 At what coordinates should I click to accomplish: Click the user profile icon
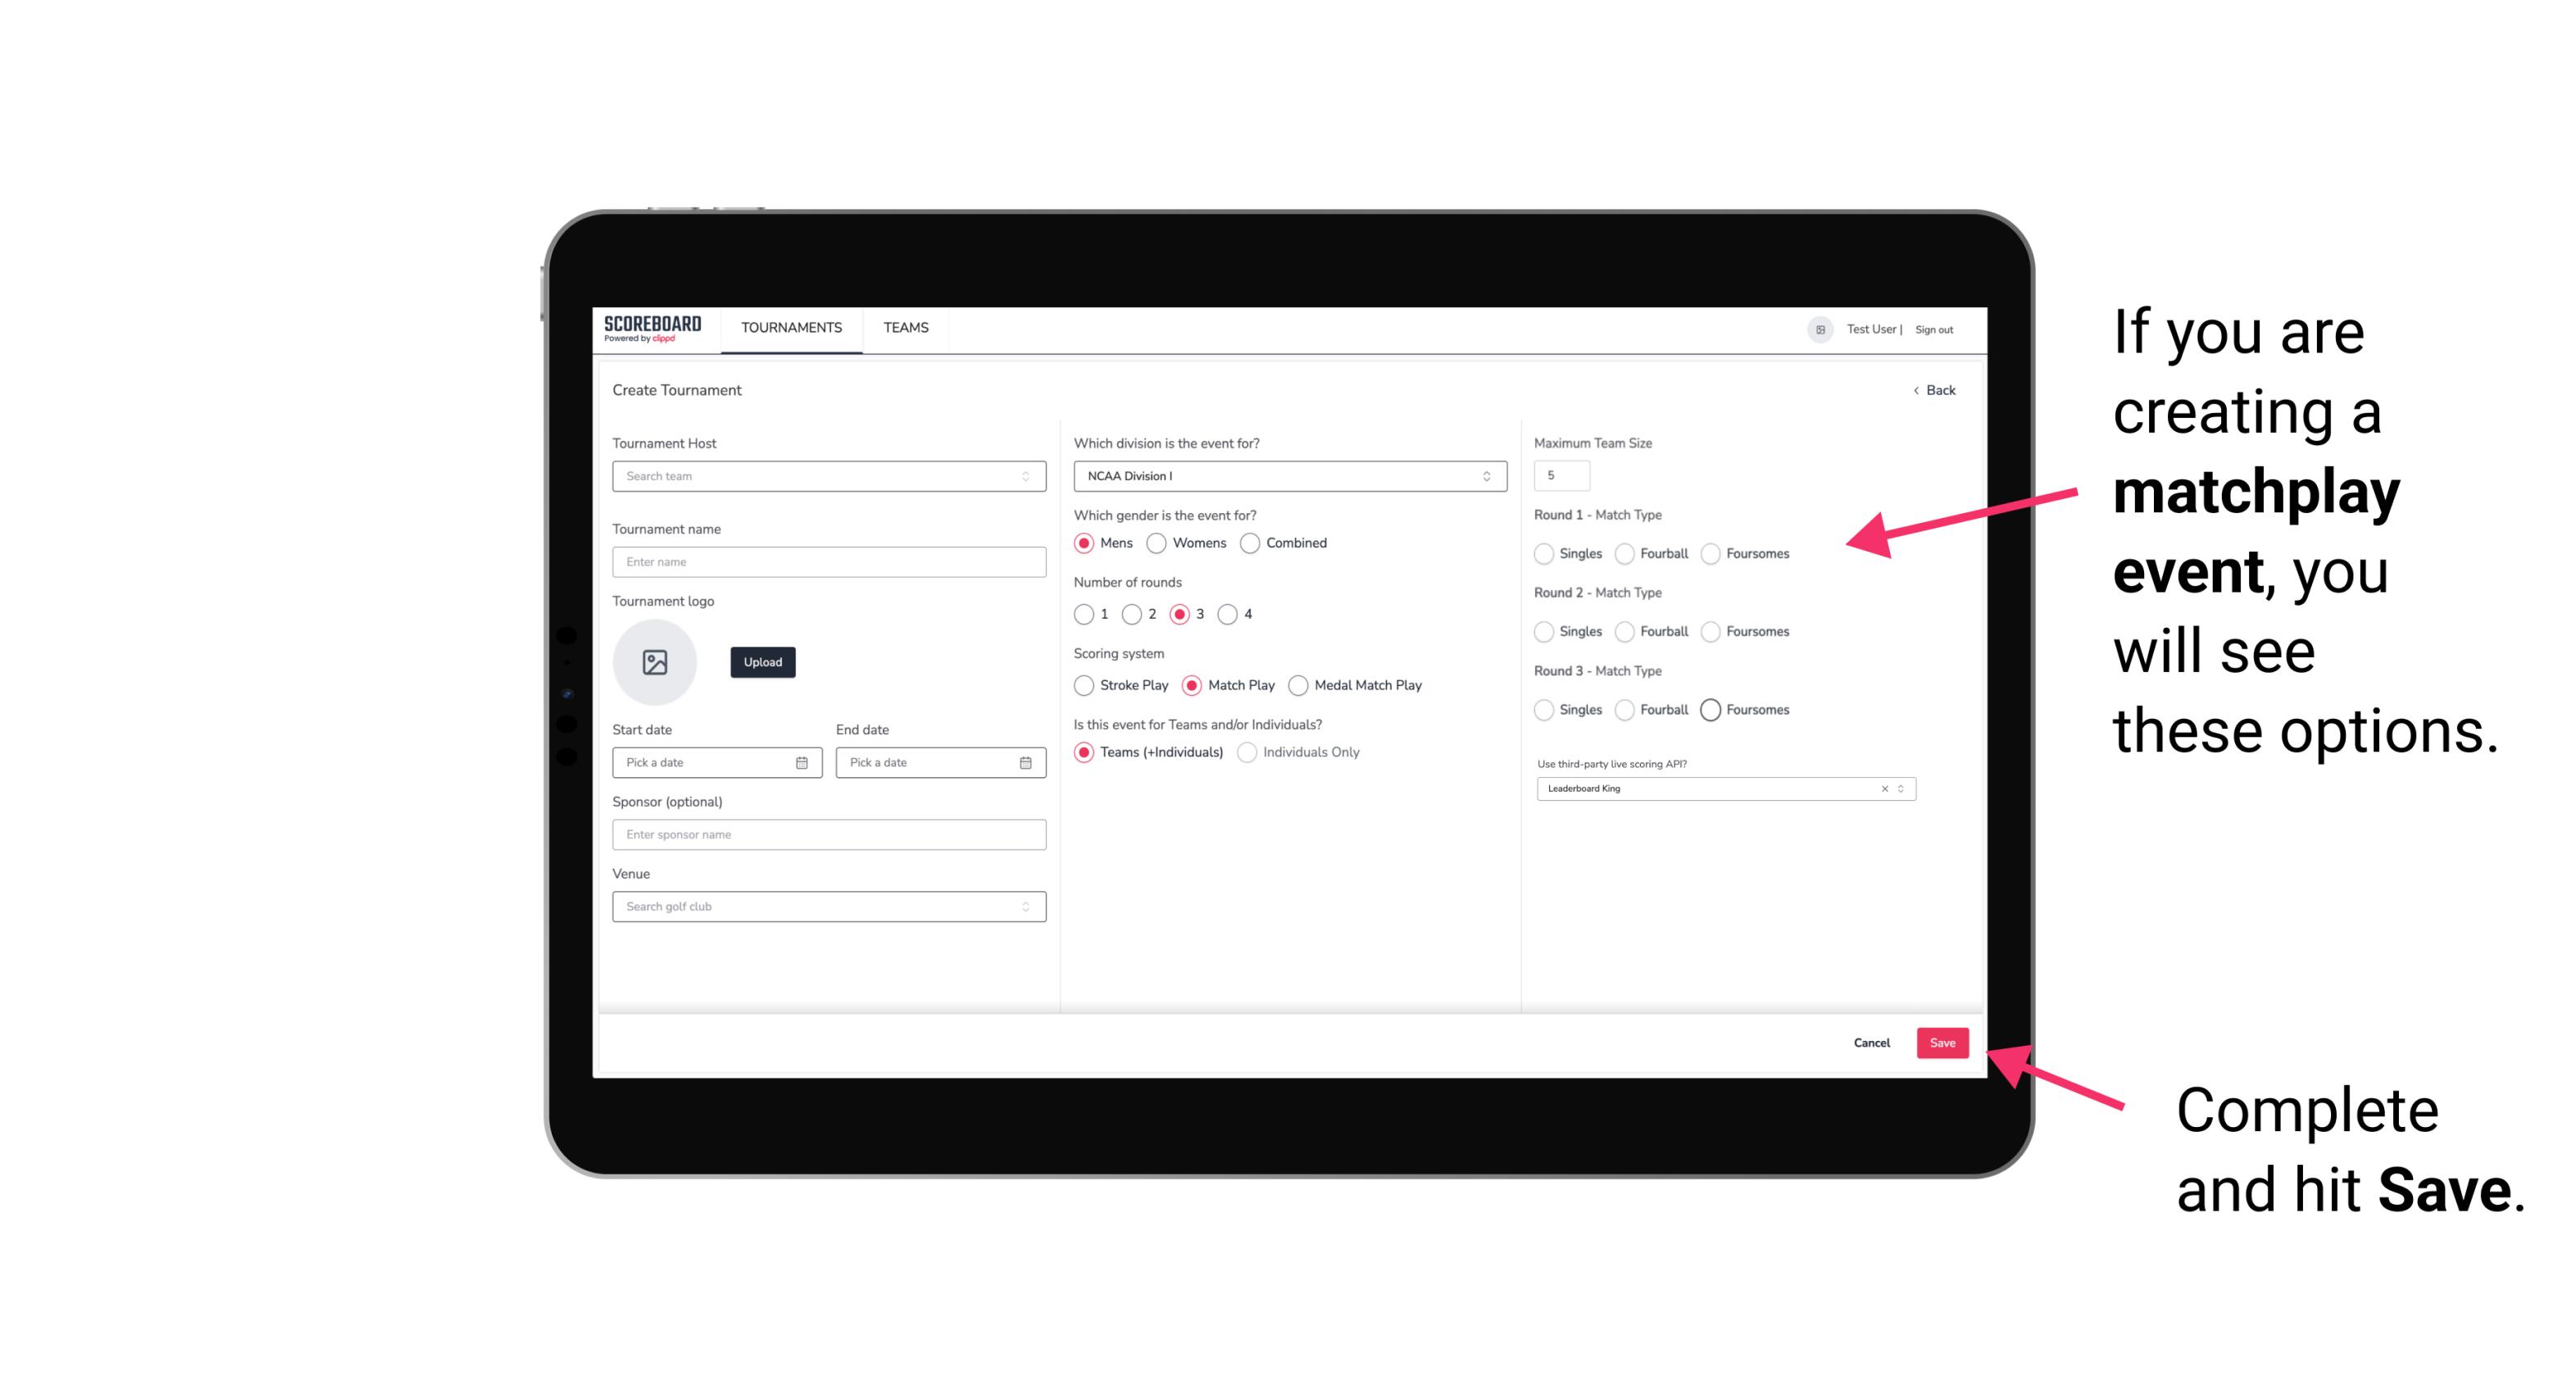pos(1817,328)
